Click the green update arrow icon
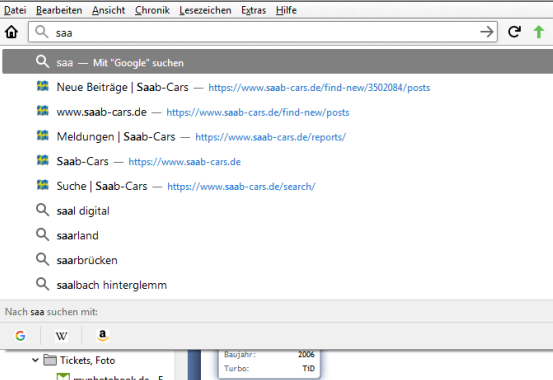 (539, 32)
